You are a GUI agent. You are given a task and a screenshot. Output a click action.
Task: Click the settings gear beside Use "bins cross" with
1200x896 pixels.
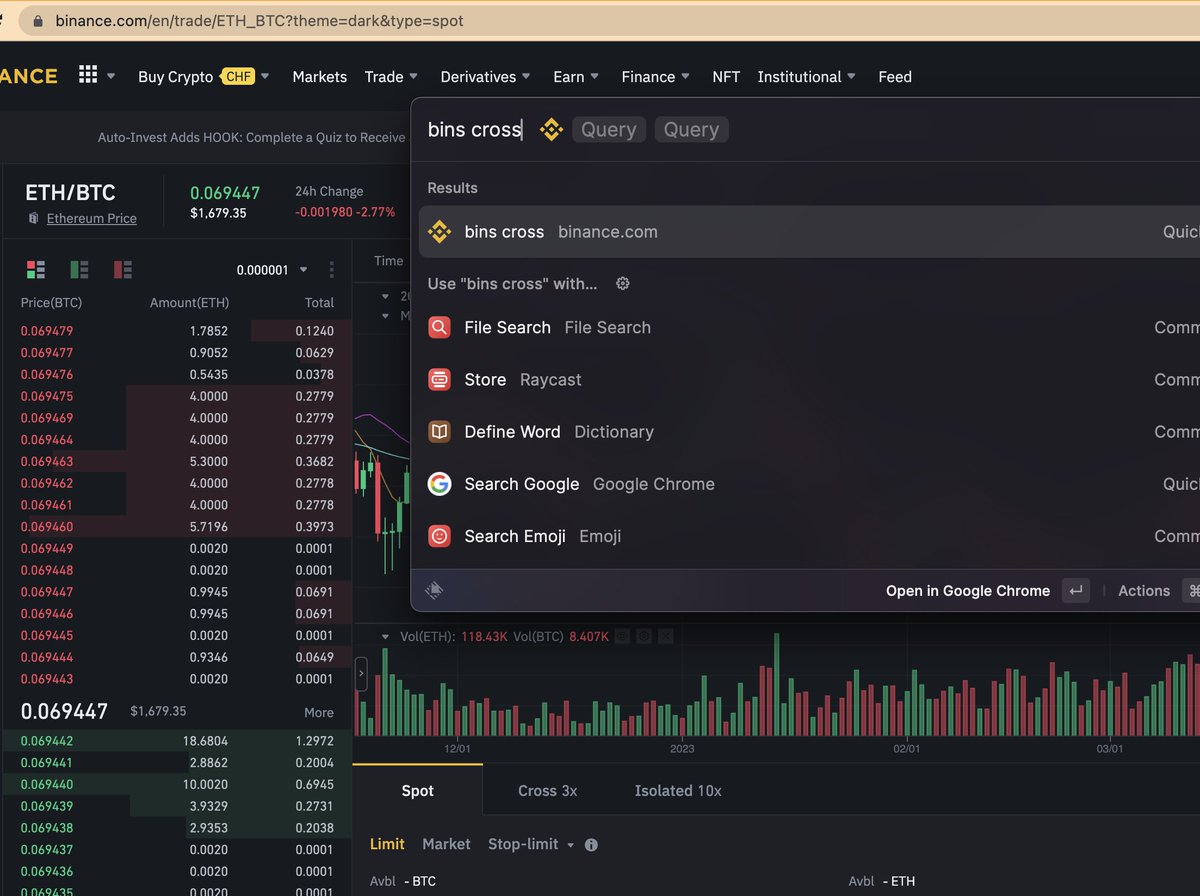coord(623,284)
